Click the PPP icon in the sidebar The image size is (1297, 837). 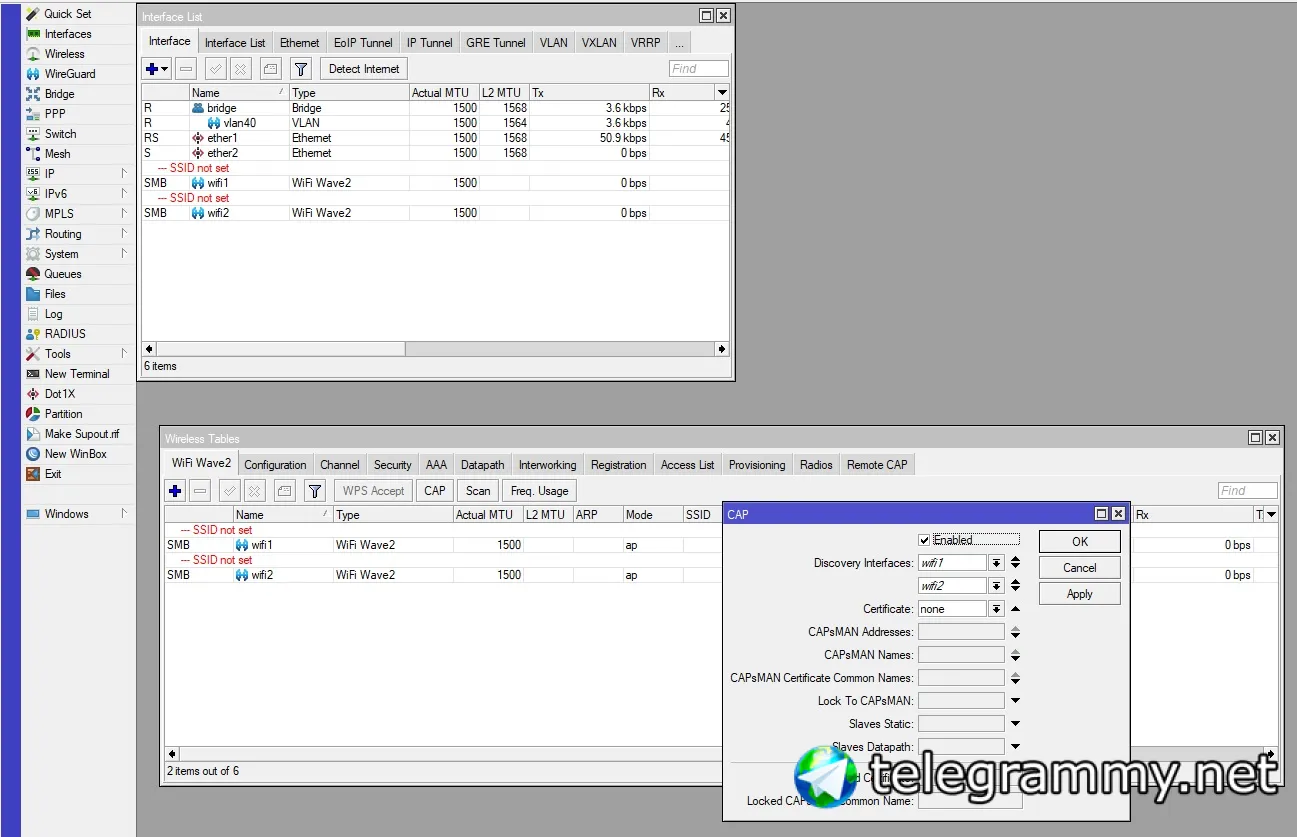(x=33, y=114)
